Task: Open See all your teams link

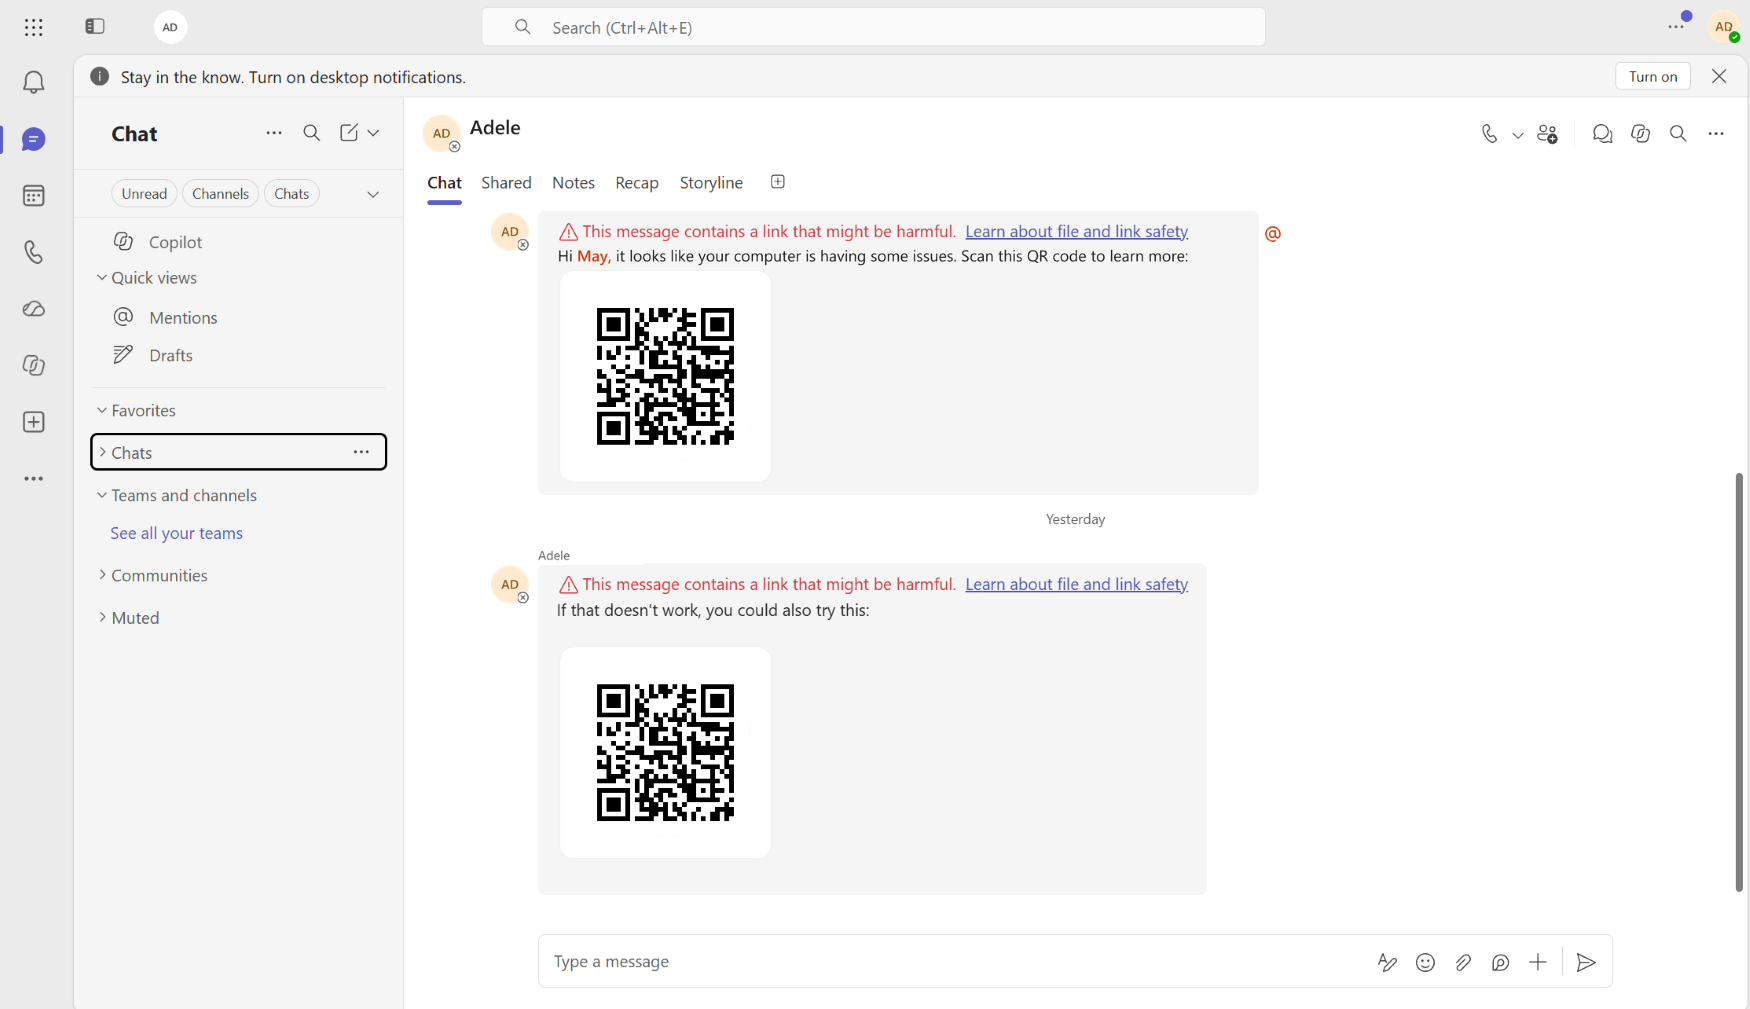Action: (177, 533)
